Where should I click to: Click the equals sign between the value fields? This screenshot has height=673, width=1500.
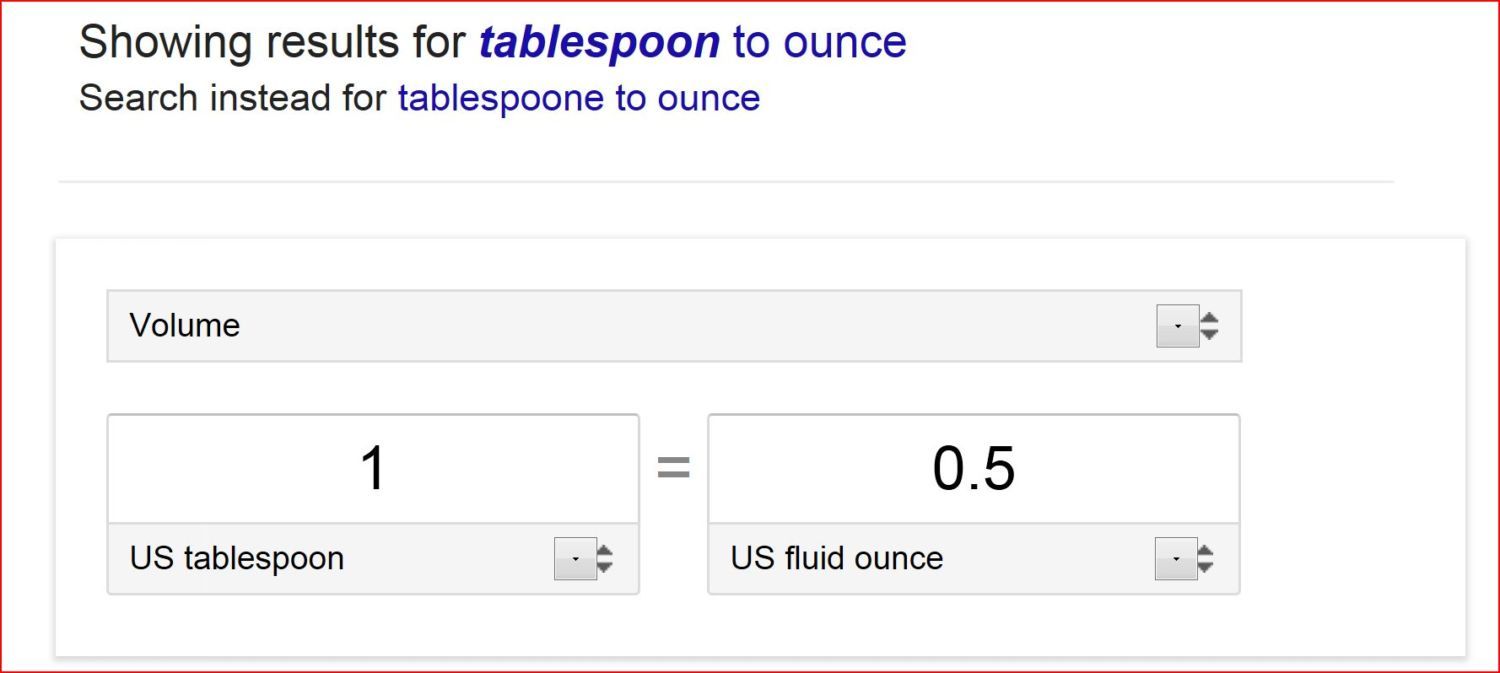pyautogui.click(x=673, y=467)
